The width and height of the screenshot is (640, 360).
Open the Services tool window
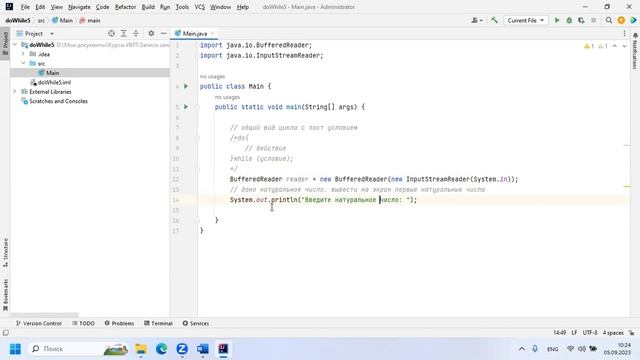[x=196, y=323]
